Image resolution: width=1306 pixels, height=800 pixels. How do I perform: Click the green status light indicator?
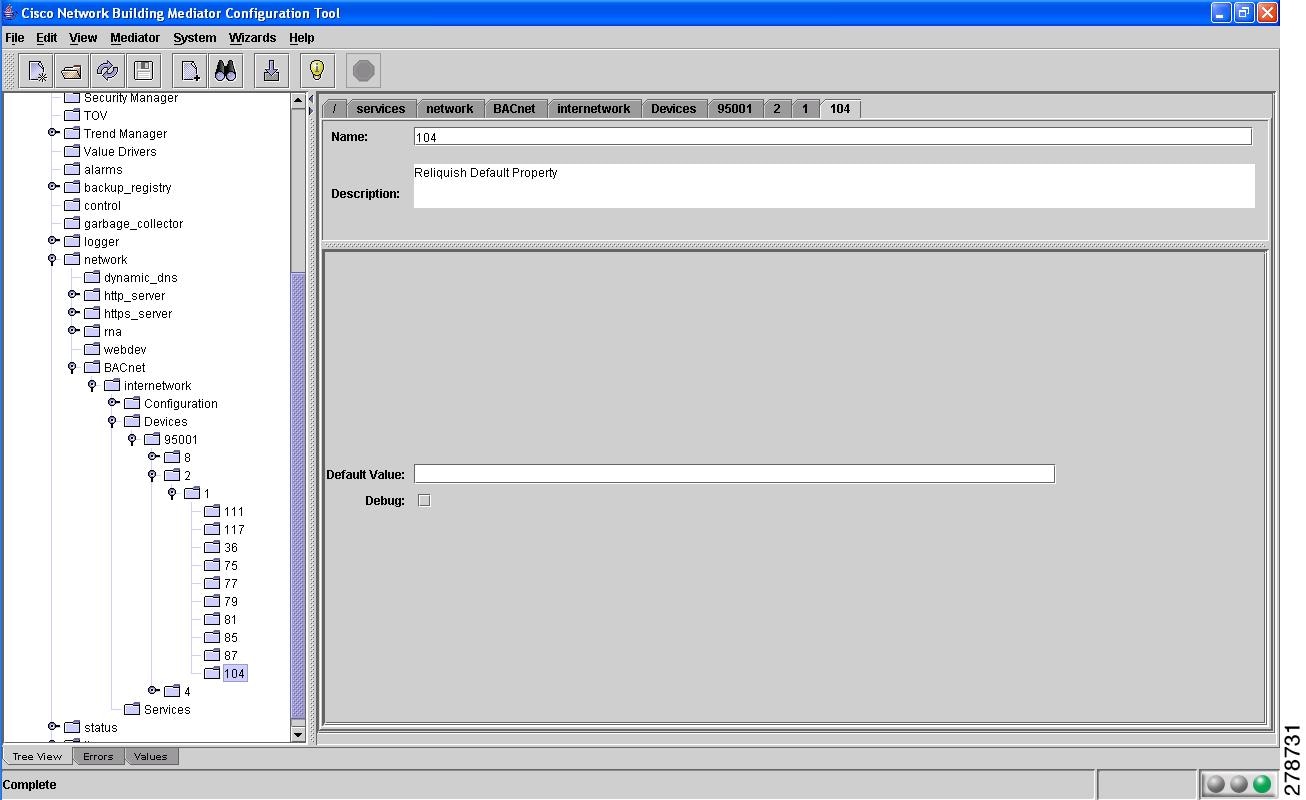(1262, 784)
